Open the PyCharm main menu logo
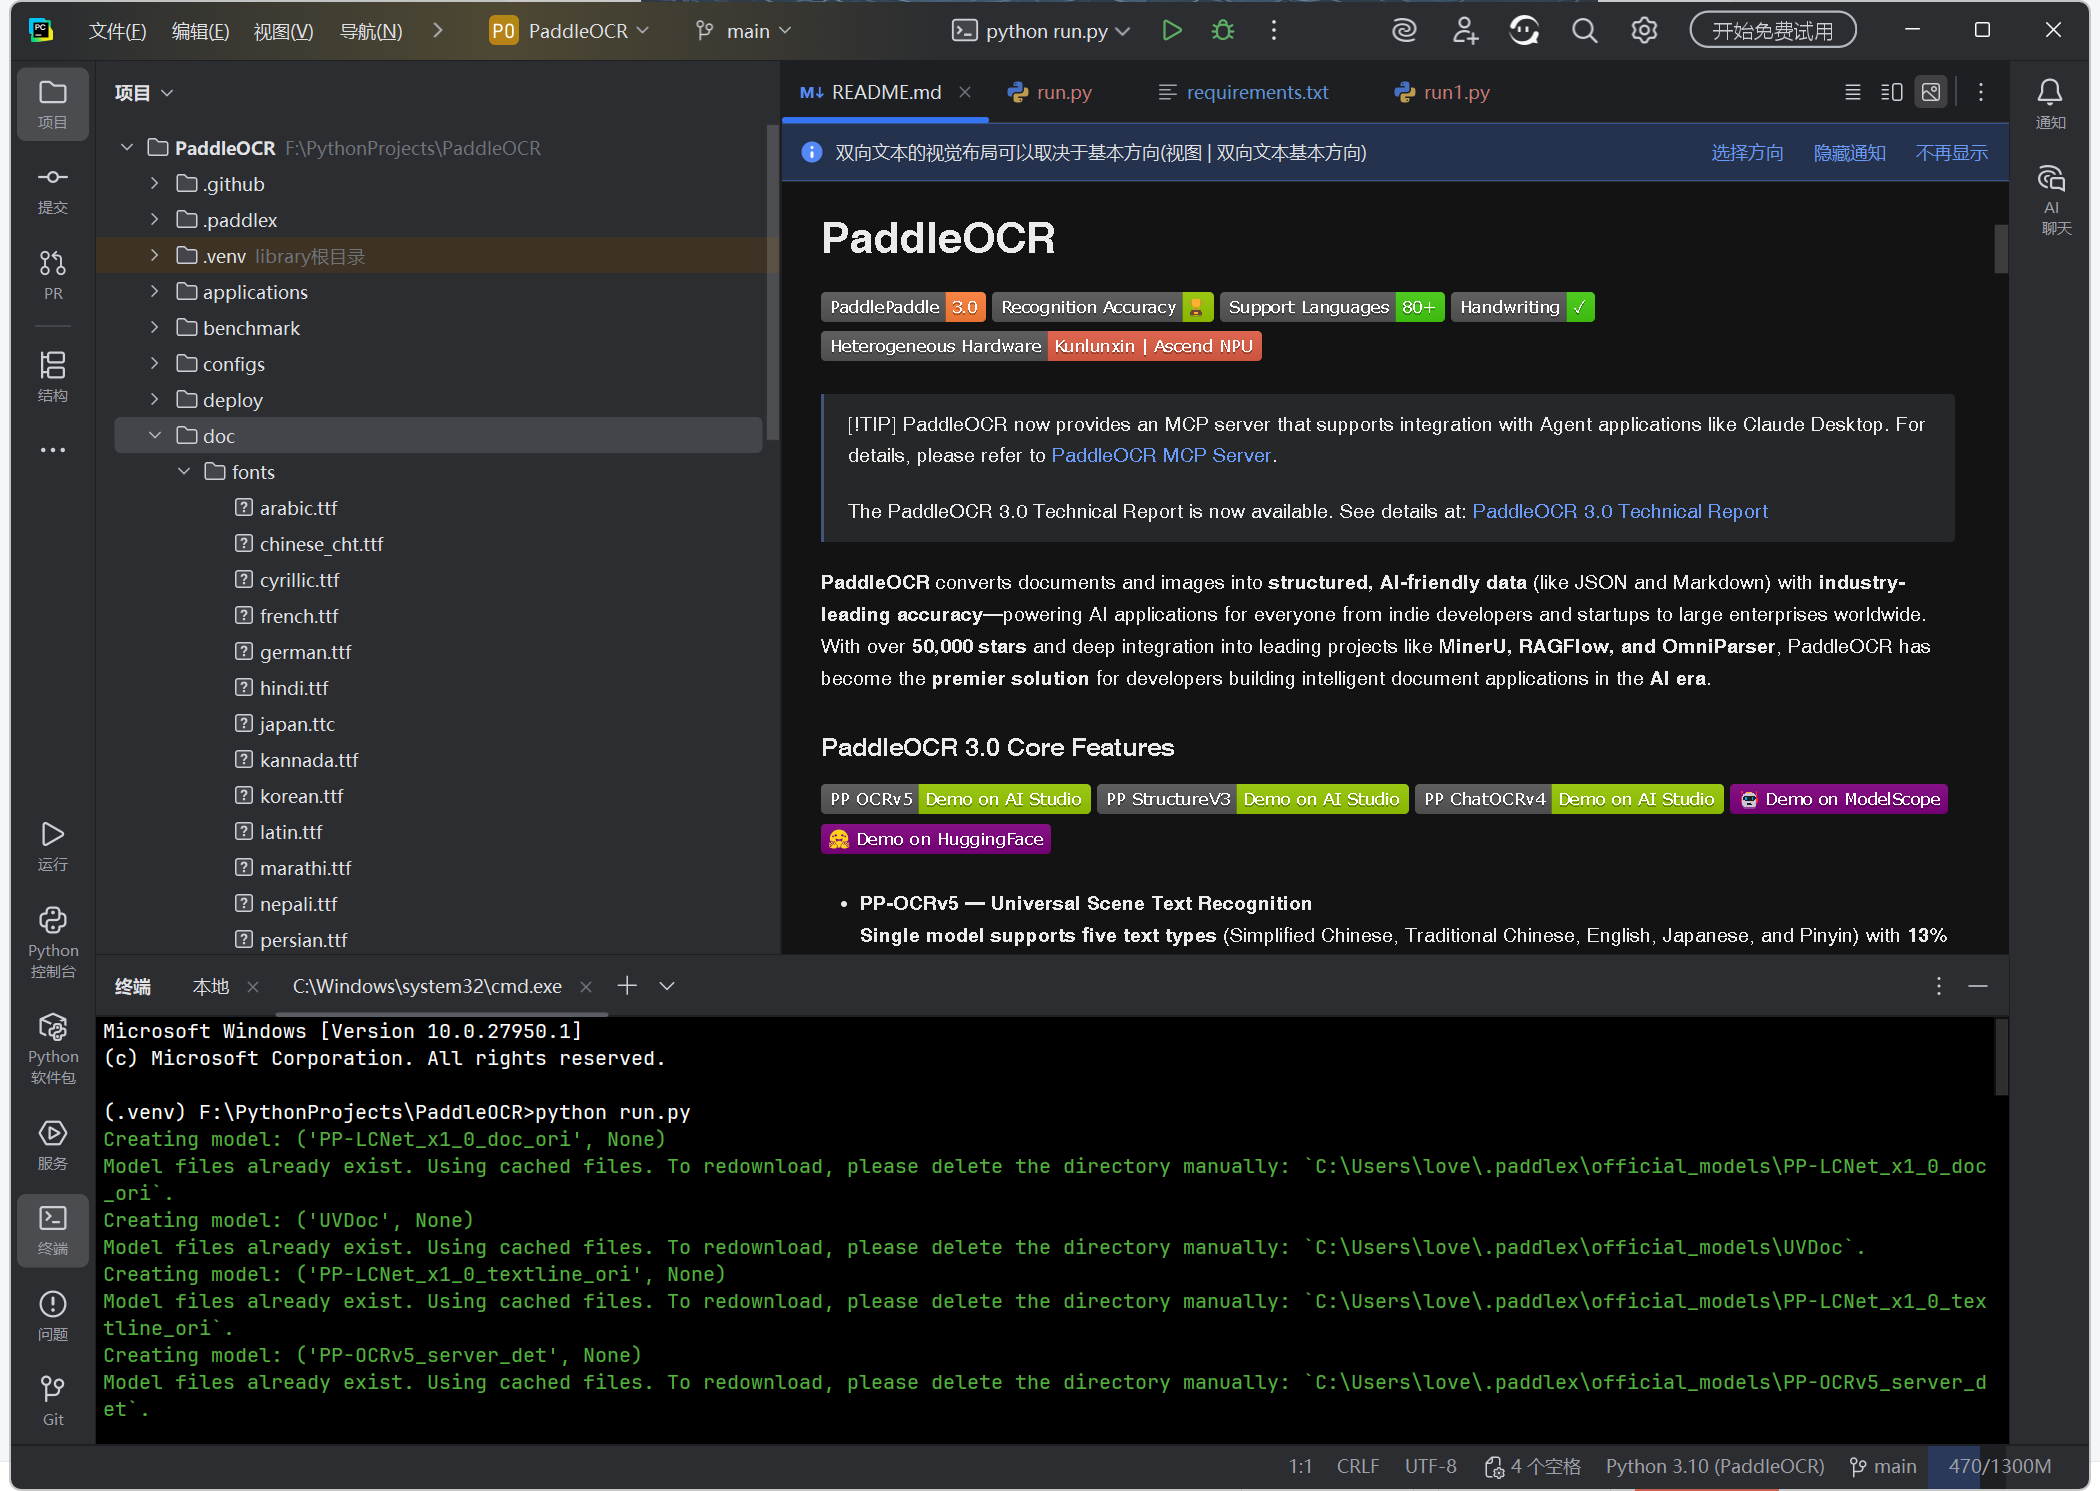The image size is (2100, 1491). click(41, 30)
